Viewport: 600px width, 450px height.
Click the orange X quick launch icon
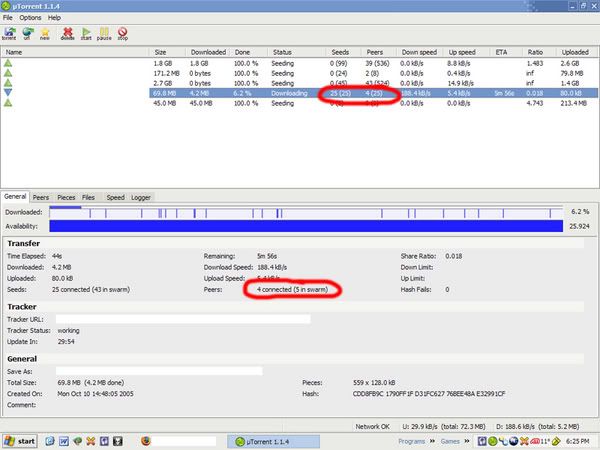(91, 441)
